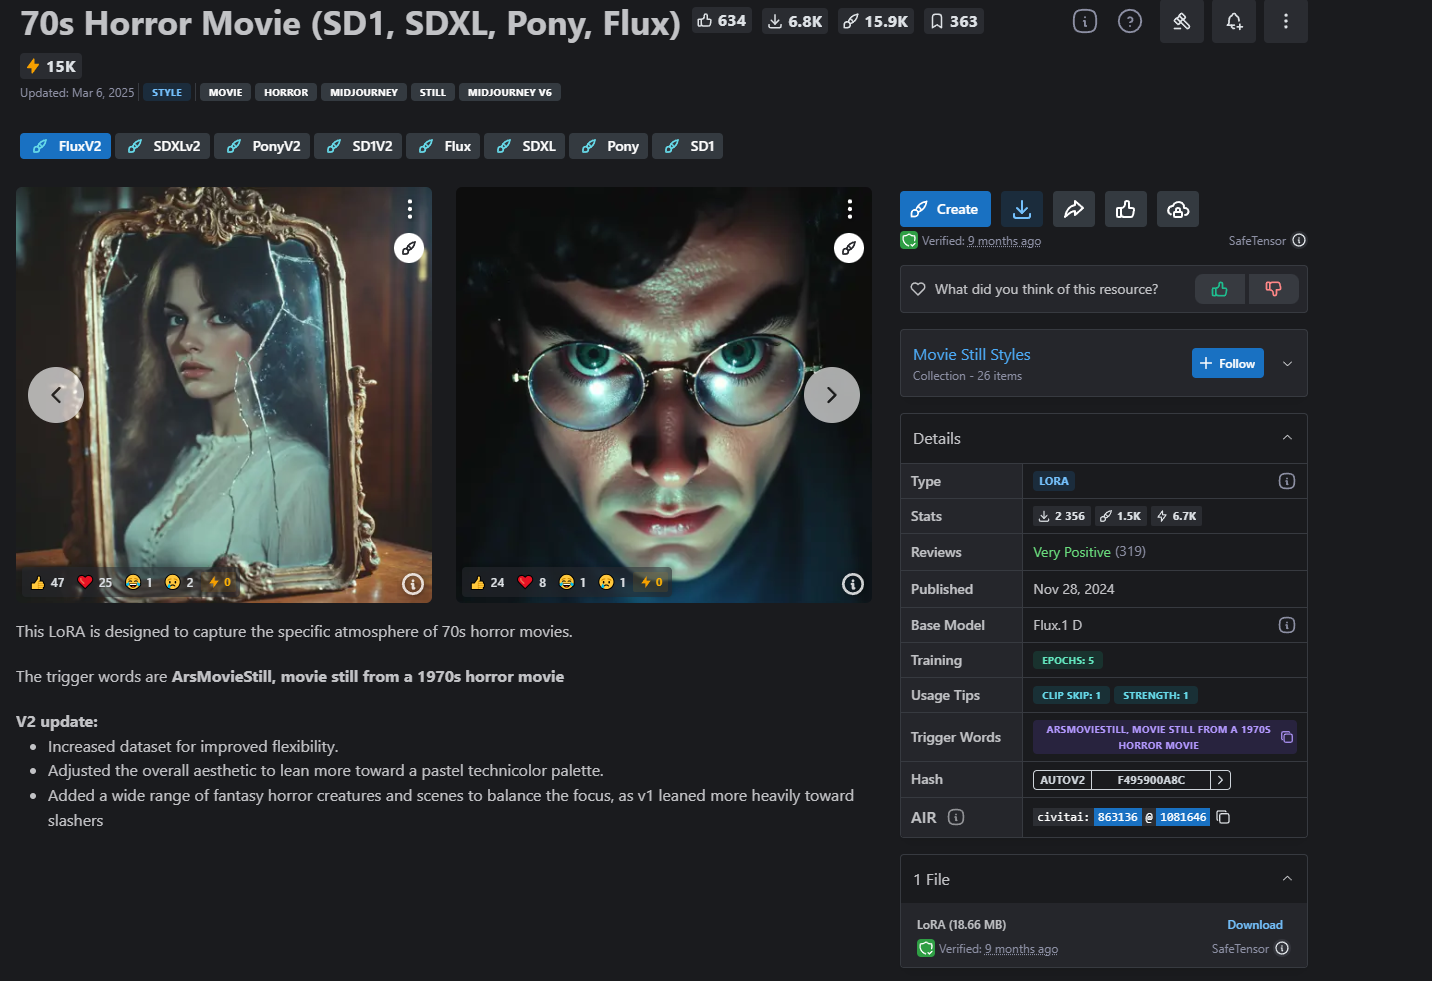Open the question mark help icon
The width and height of the screenshot is (1432, 981).
tap(1130, 21)
